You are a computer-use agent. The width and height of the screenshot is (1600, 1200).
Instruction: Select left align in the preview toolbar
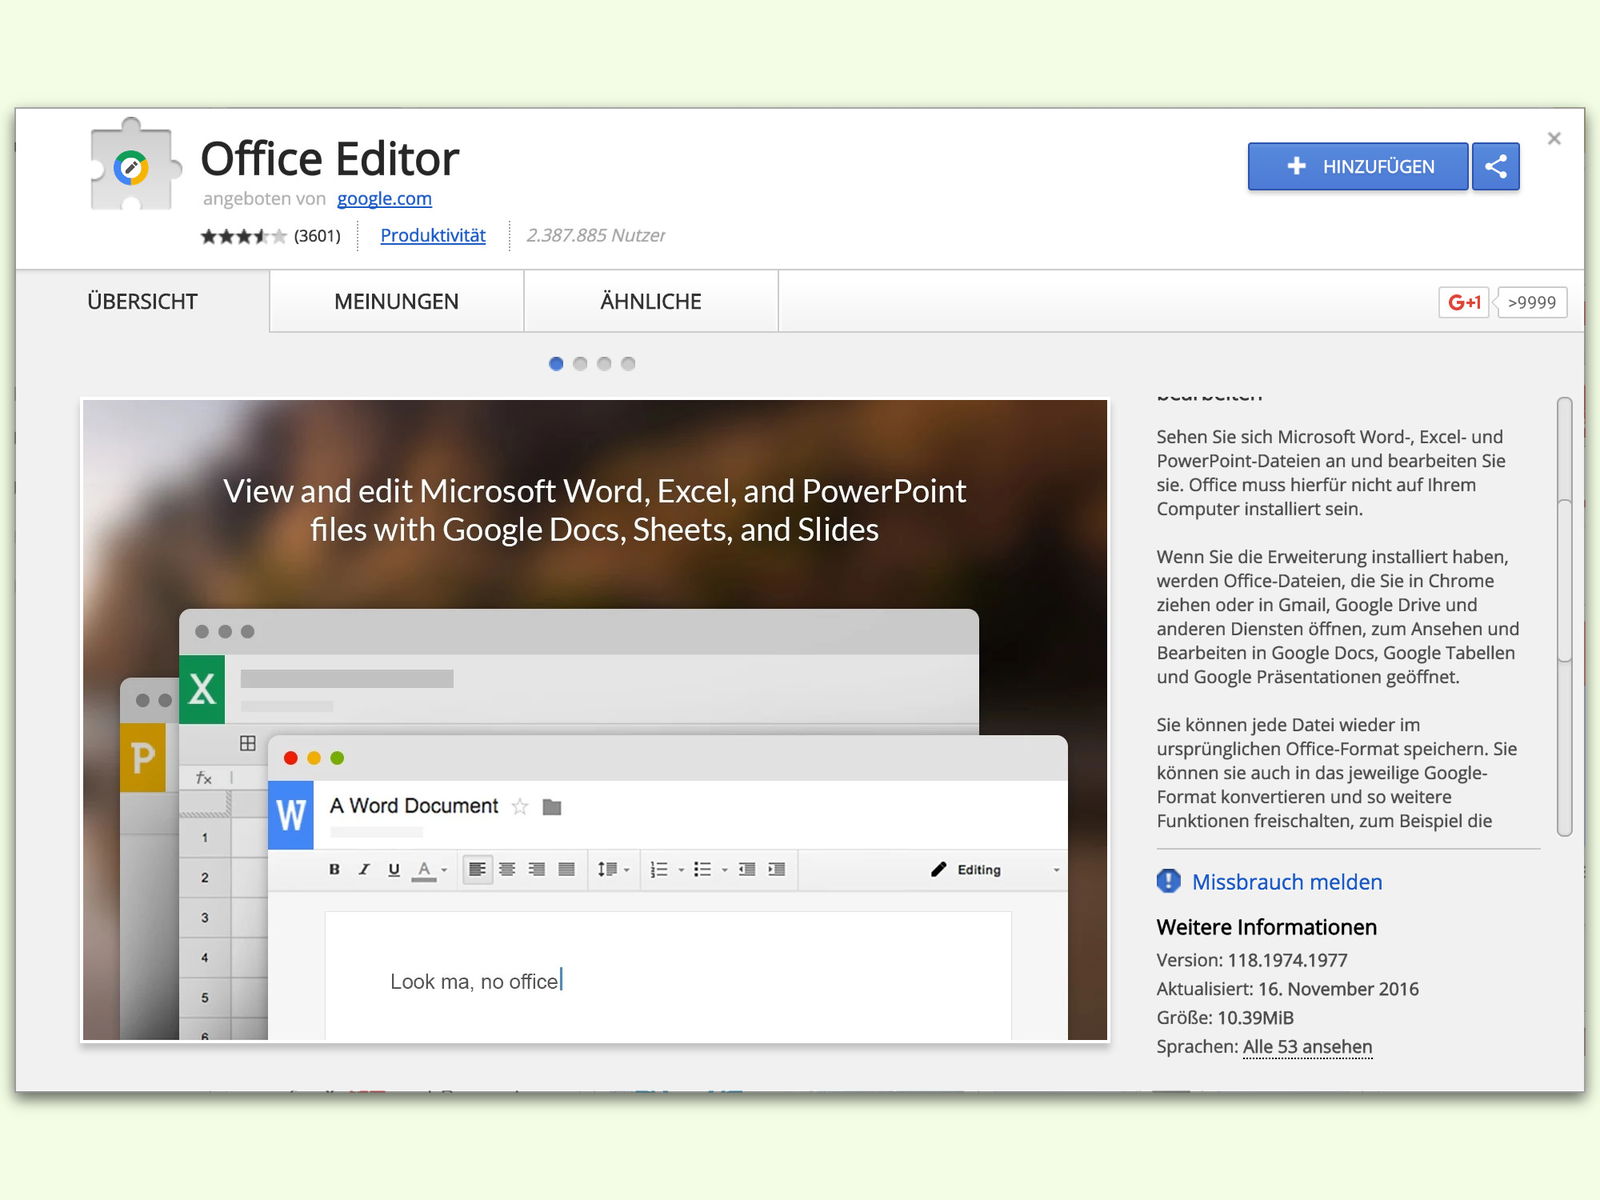point(478,870)
